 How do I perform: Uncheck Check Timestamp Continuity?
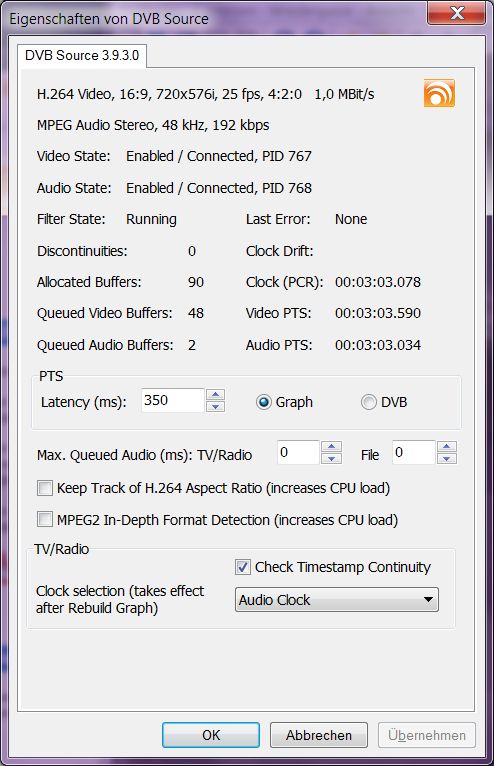(243, 567)
